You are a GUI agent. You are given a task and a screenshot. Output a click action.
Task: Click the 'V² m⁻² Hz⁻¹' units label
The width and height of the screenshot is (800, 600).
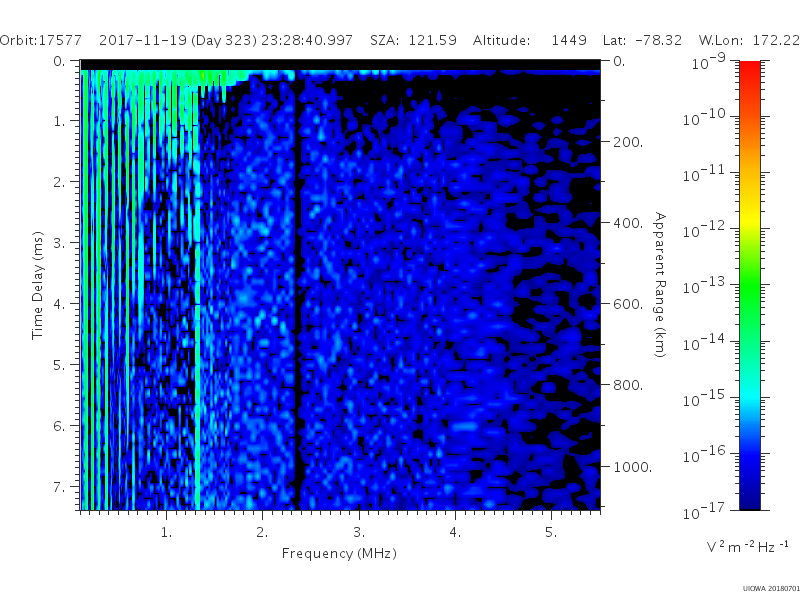(747, 546)
